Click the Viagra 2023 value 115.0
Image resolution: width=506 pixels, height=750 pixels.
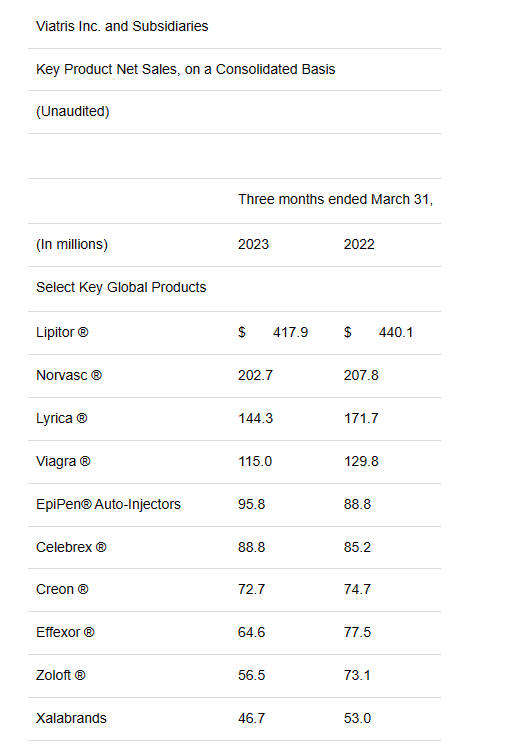click(255, 462)
